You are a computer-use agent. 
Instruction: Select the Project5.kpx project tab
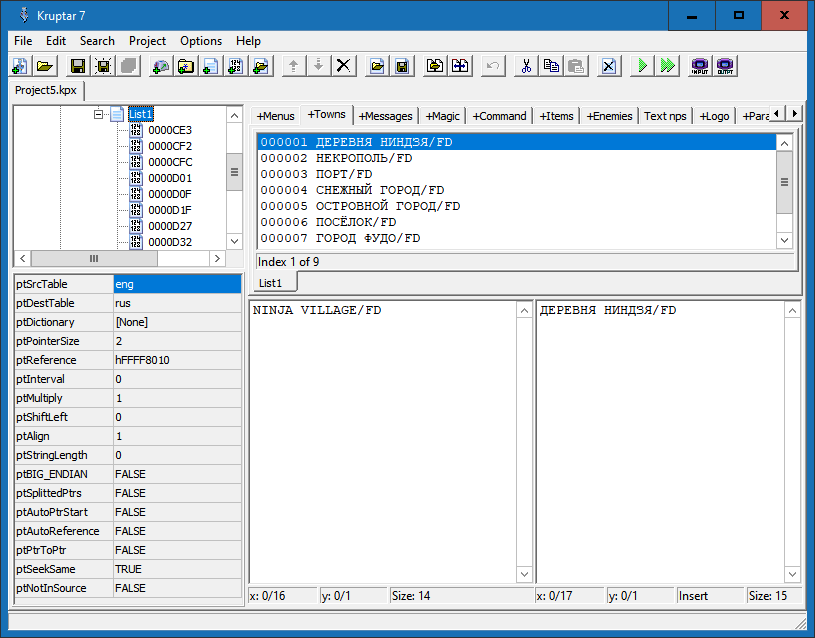click(x=46, y=90)
